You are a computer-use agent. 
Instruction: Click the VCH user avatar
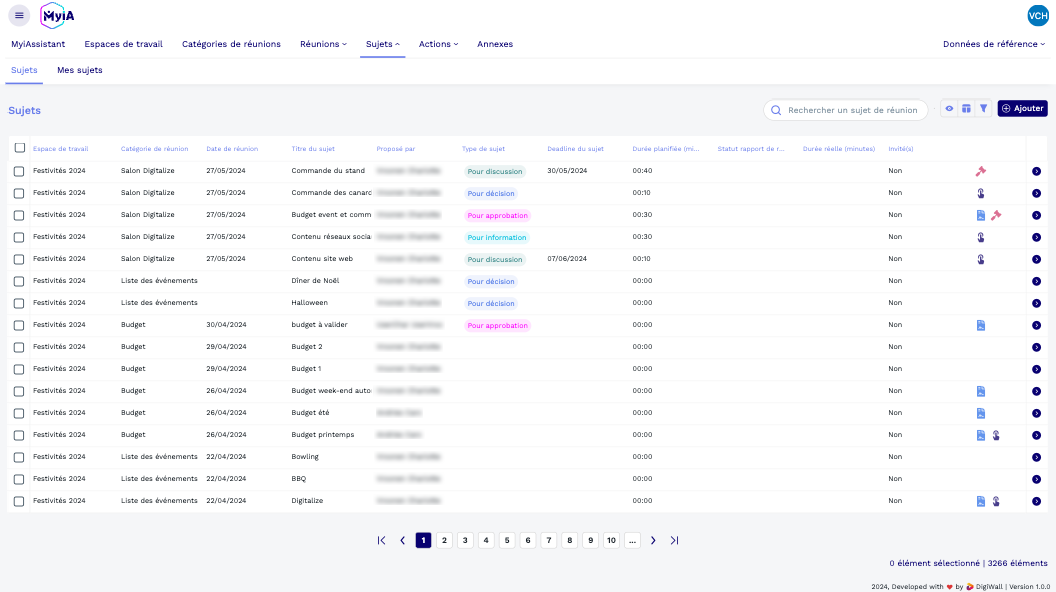1038,16
